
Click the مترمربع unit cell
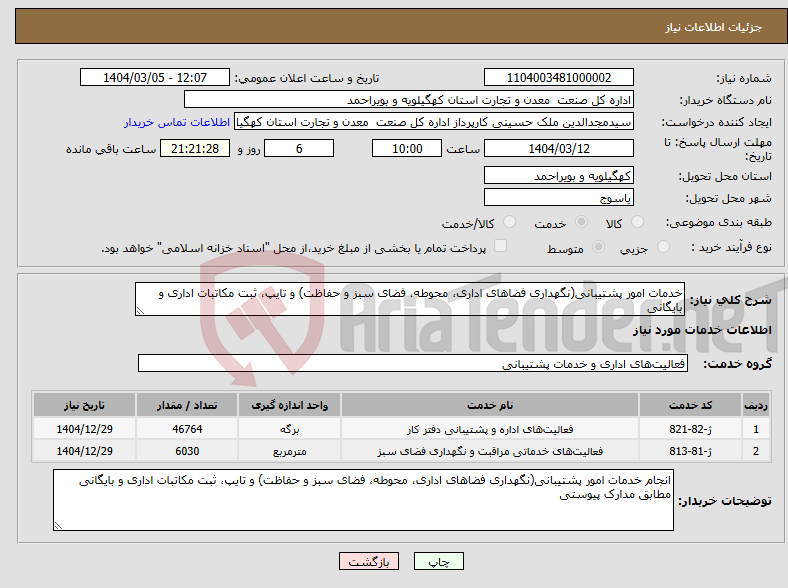point(289,451)
